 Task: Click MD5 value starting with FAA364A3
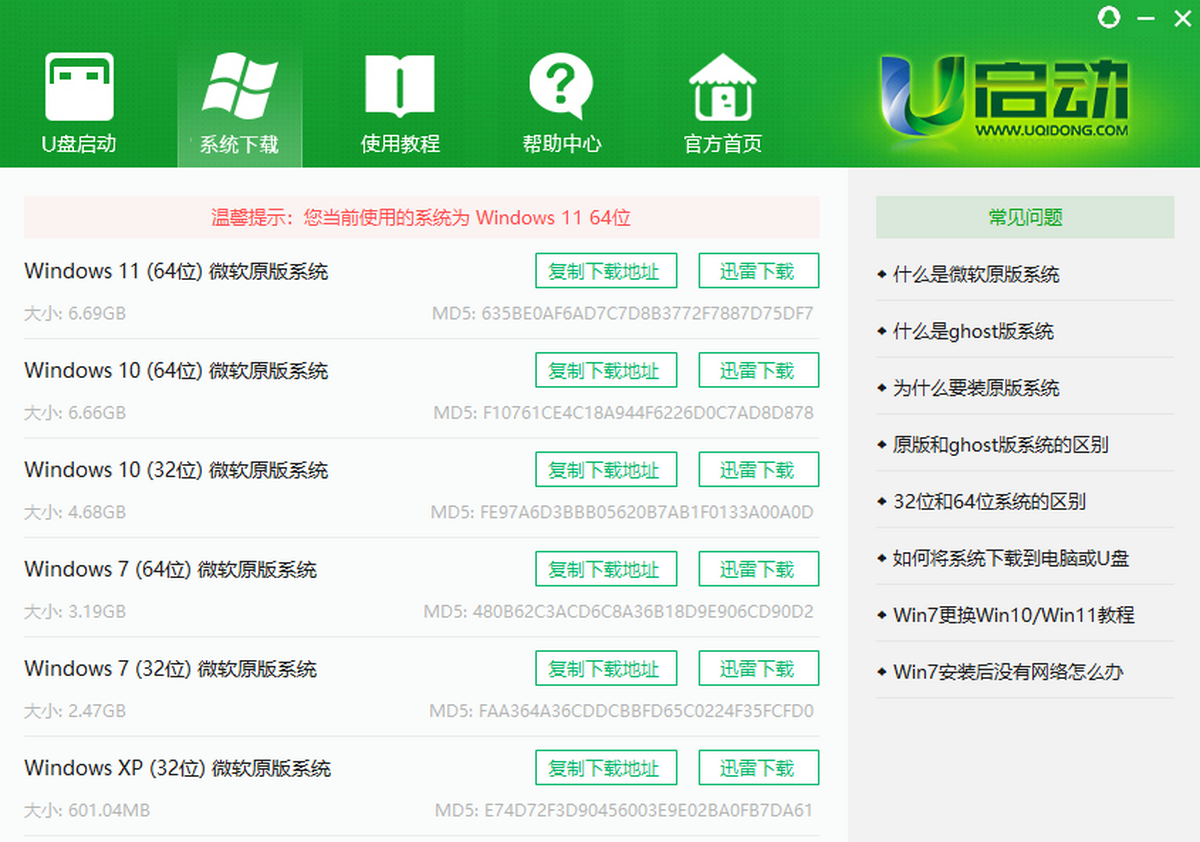click(x=622, y=711)
